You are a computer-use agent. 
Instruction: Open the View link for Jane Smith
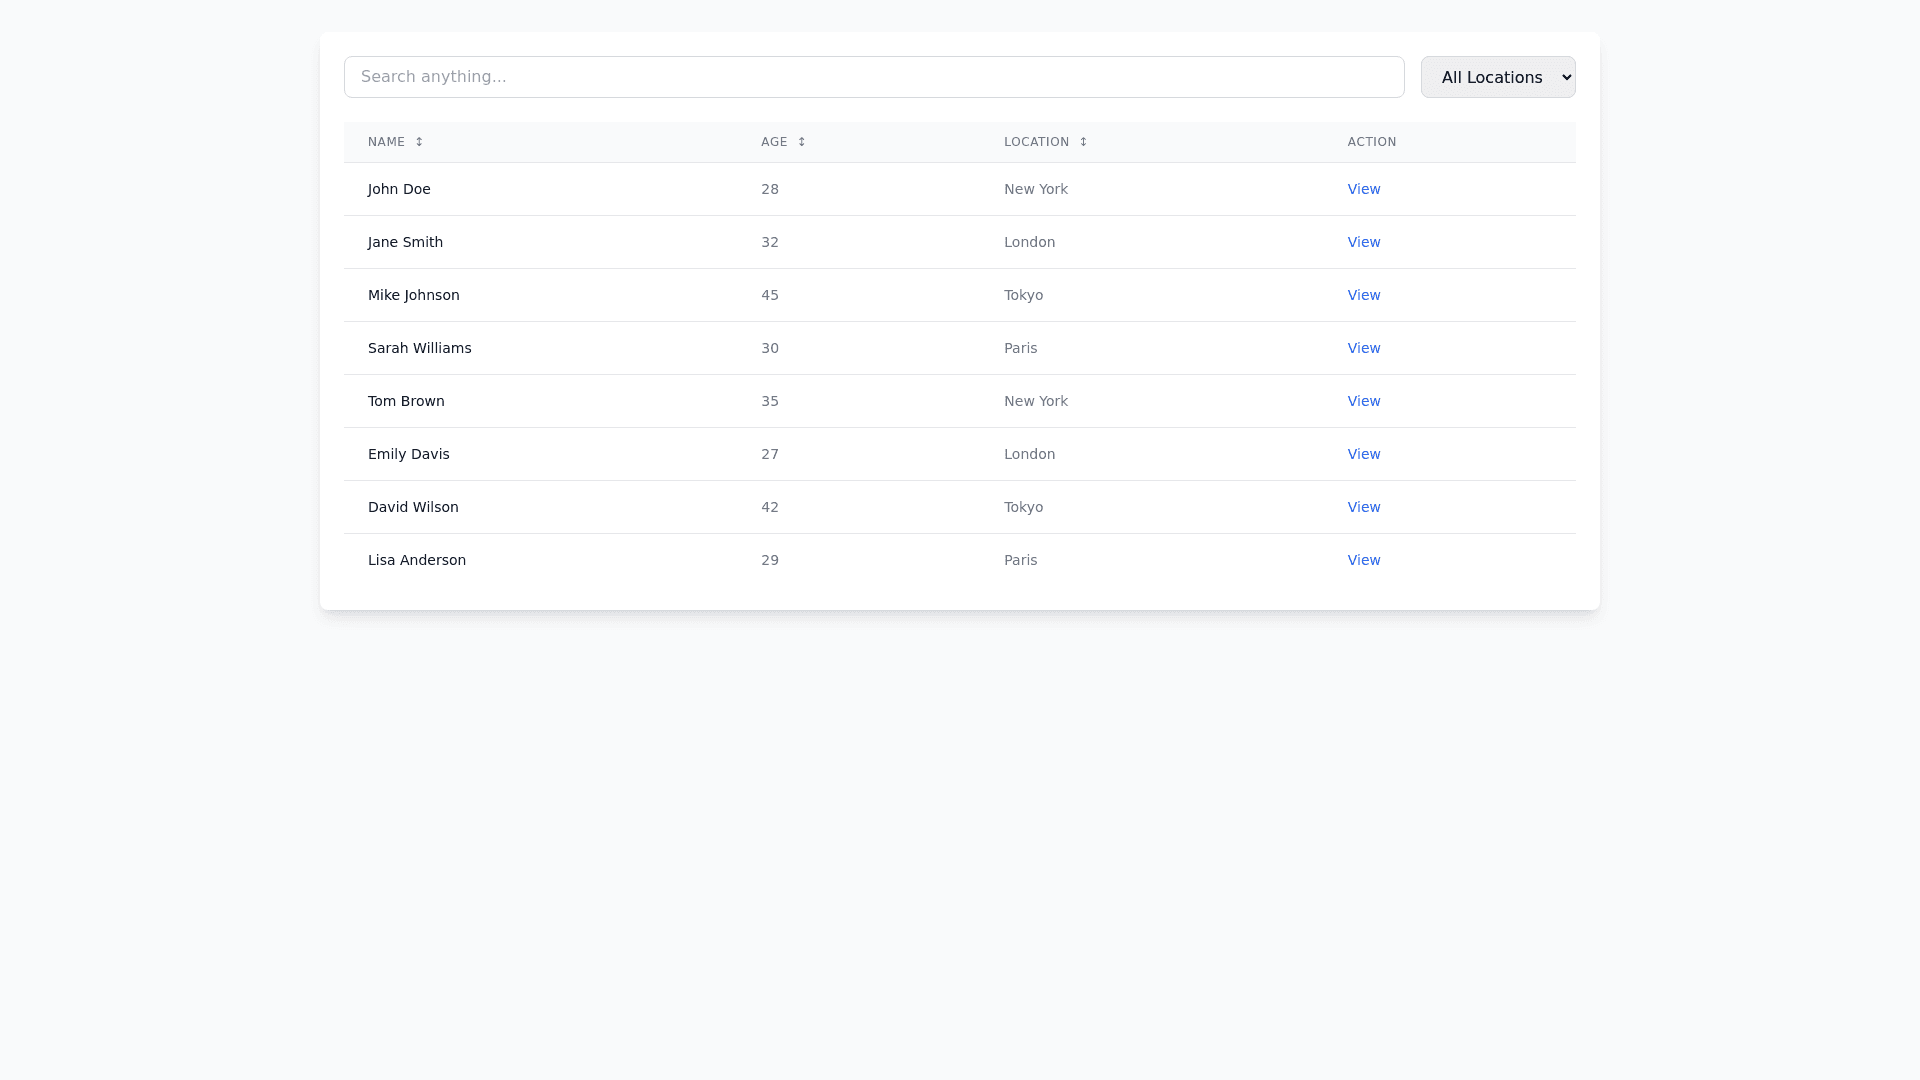(x=1363, y=242)
